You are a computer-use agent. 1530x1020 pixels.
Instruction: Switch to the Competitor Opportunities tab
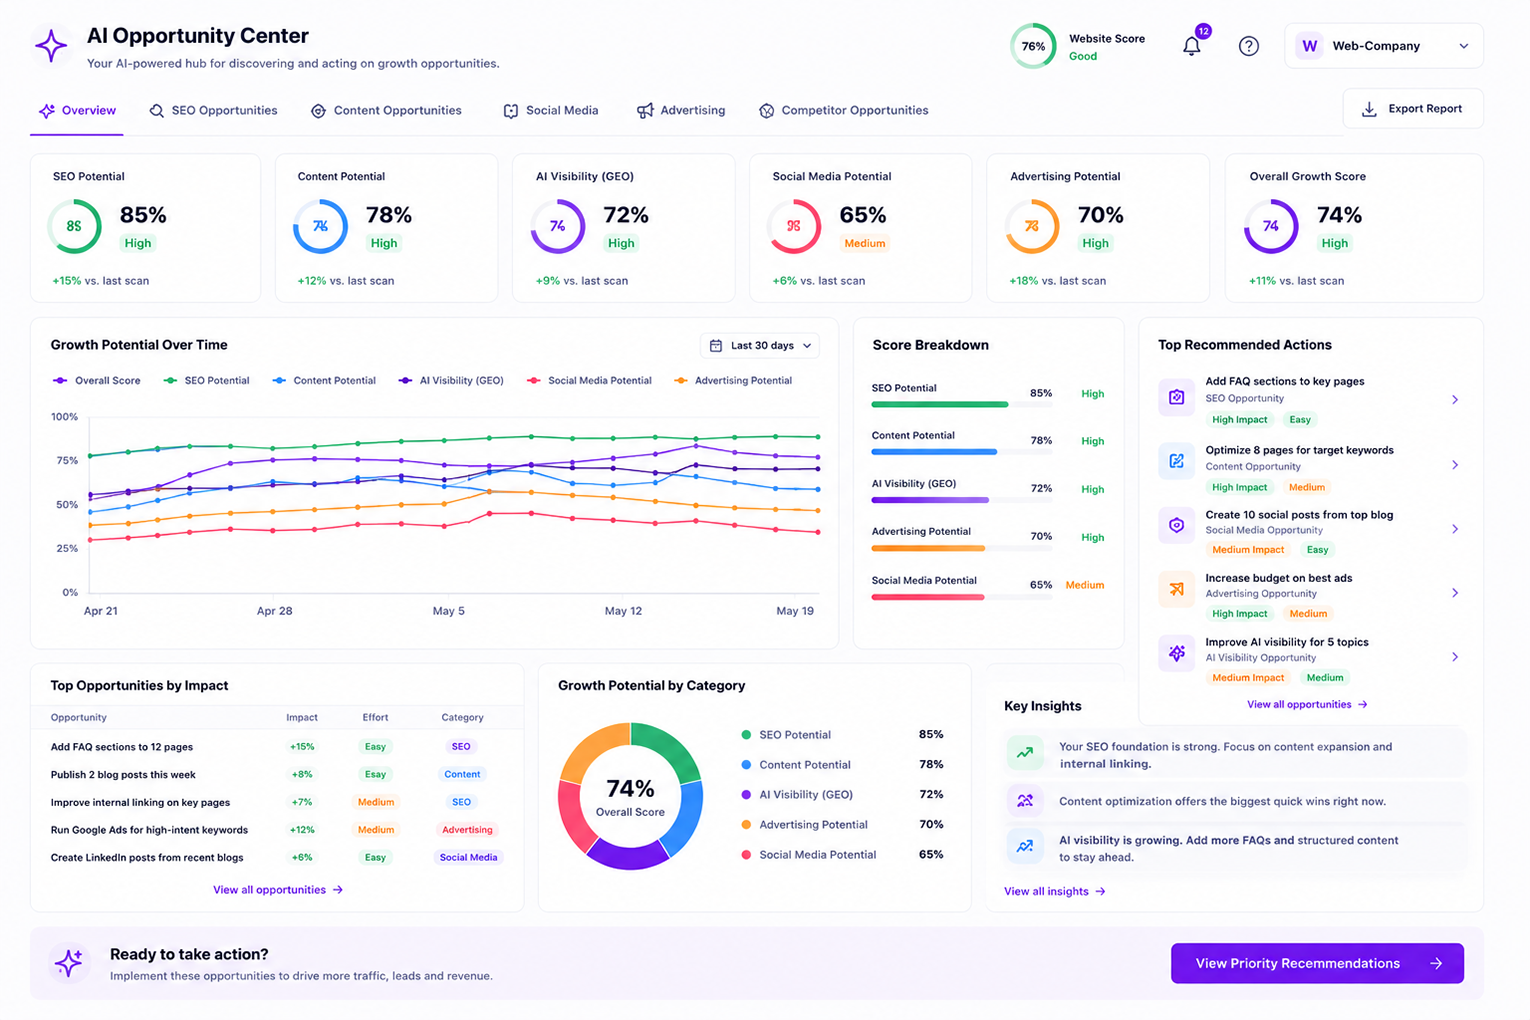(844, 111)
